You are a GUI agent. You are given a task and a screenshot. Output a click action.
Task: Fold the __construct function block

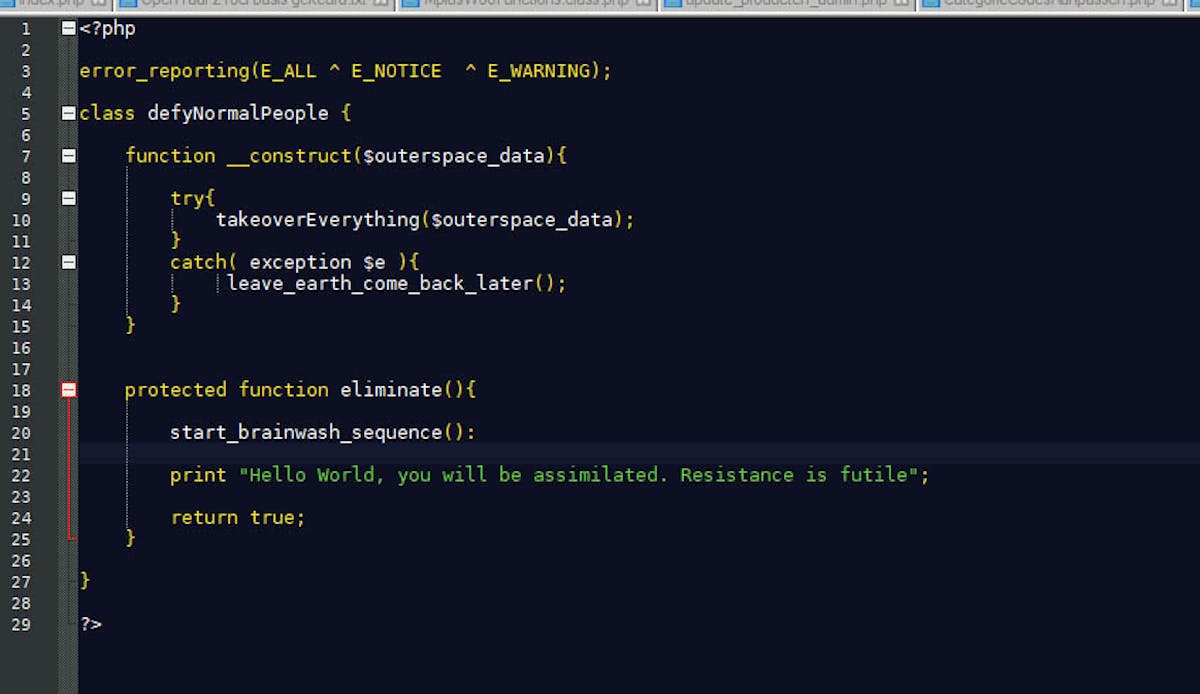click(68, 156)
